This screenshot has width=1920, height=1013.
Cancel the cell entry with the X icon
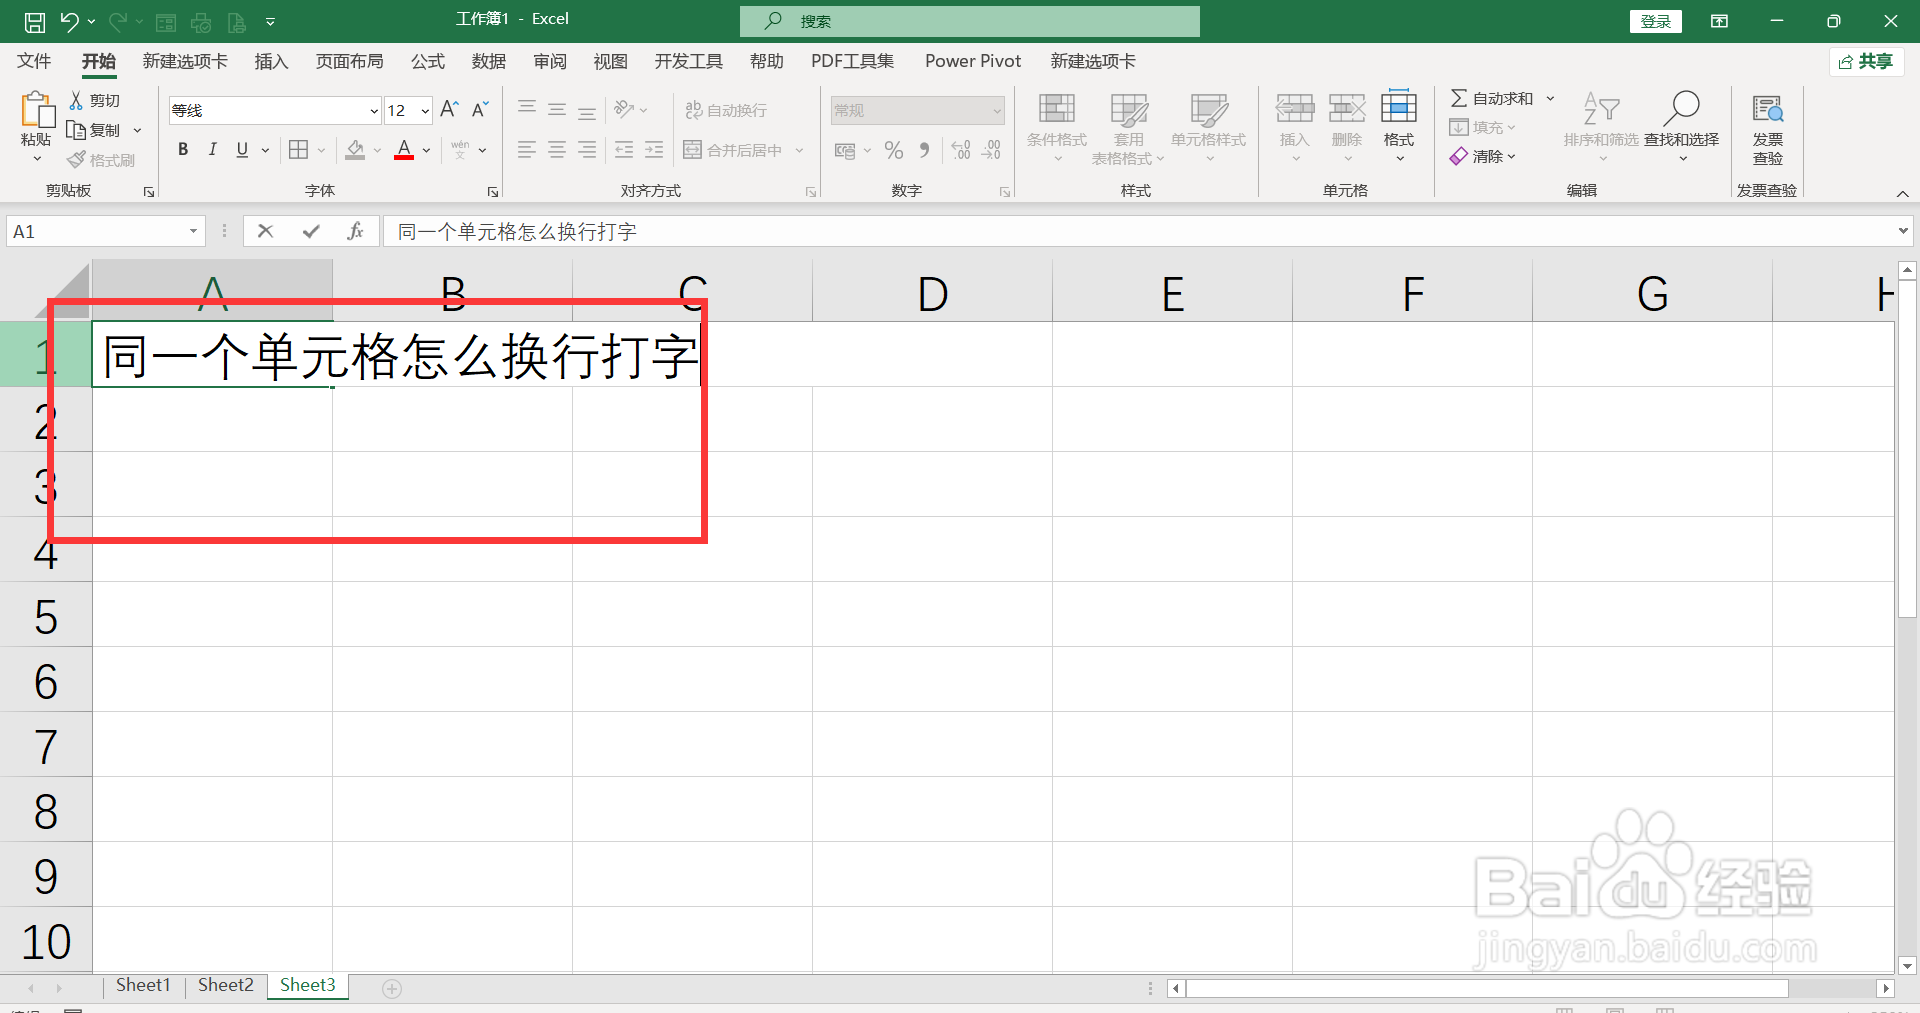[x=265, y=231]
